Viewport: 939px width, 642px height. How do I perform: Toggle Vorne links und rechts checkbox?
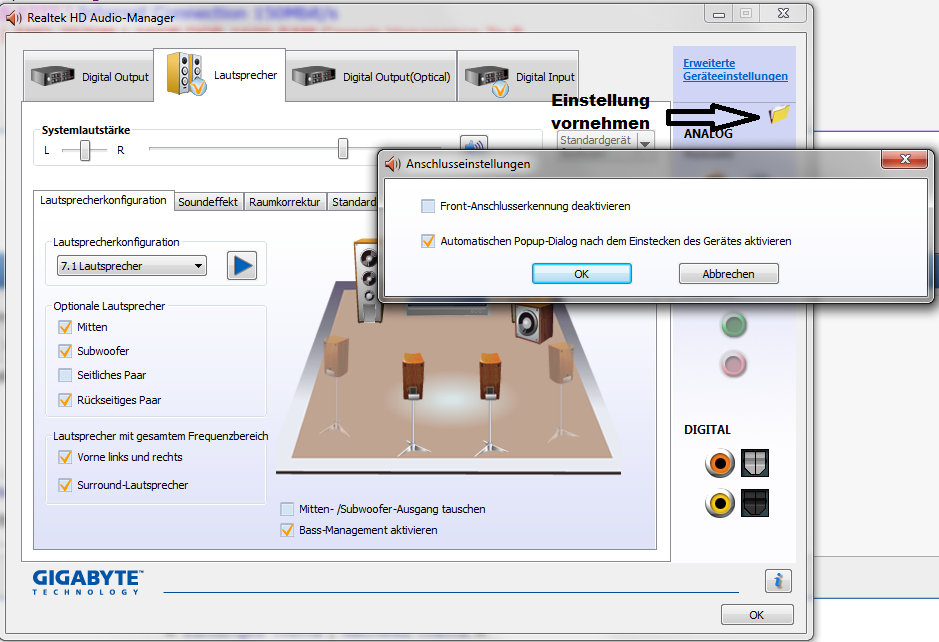click(65, 457)
